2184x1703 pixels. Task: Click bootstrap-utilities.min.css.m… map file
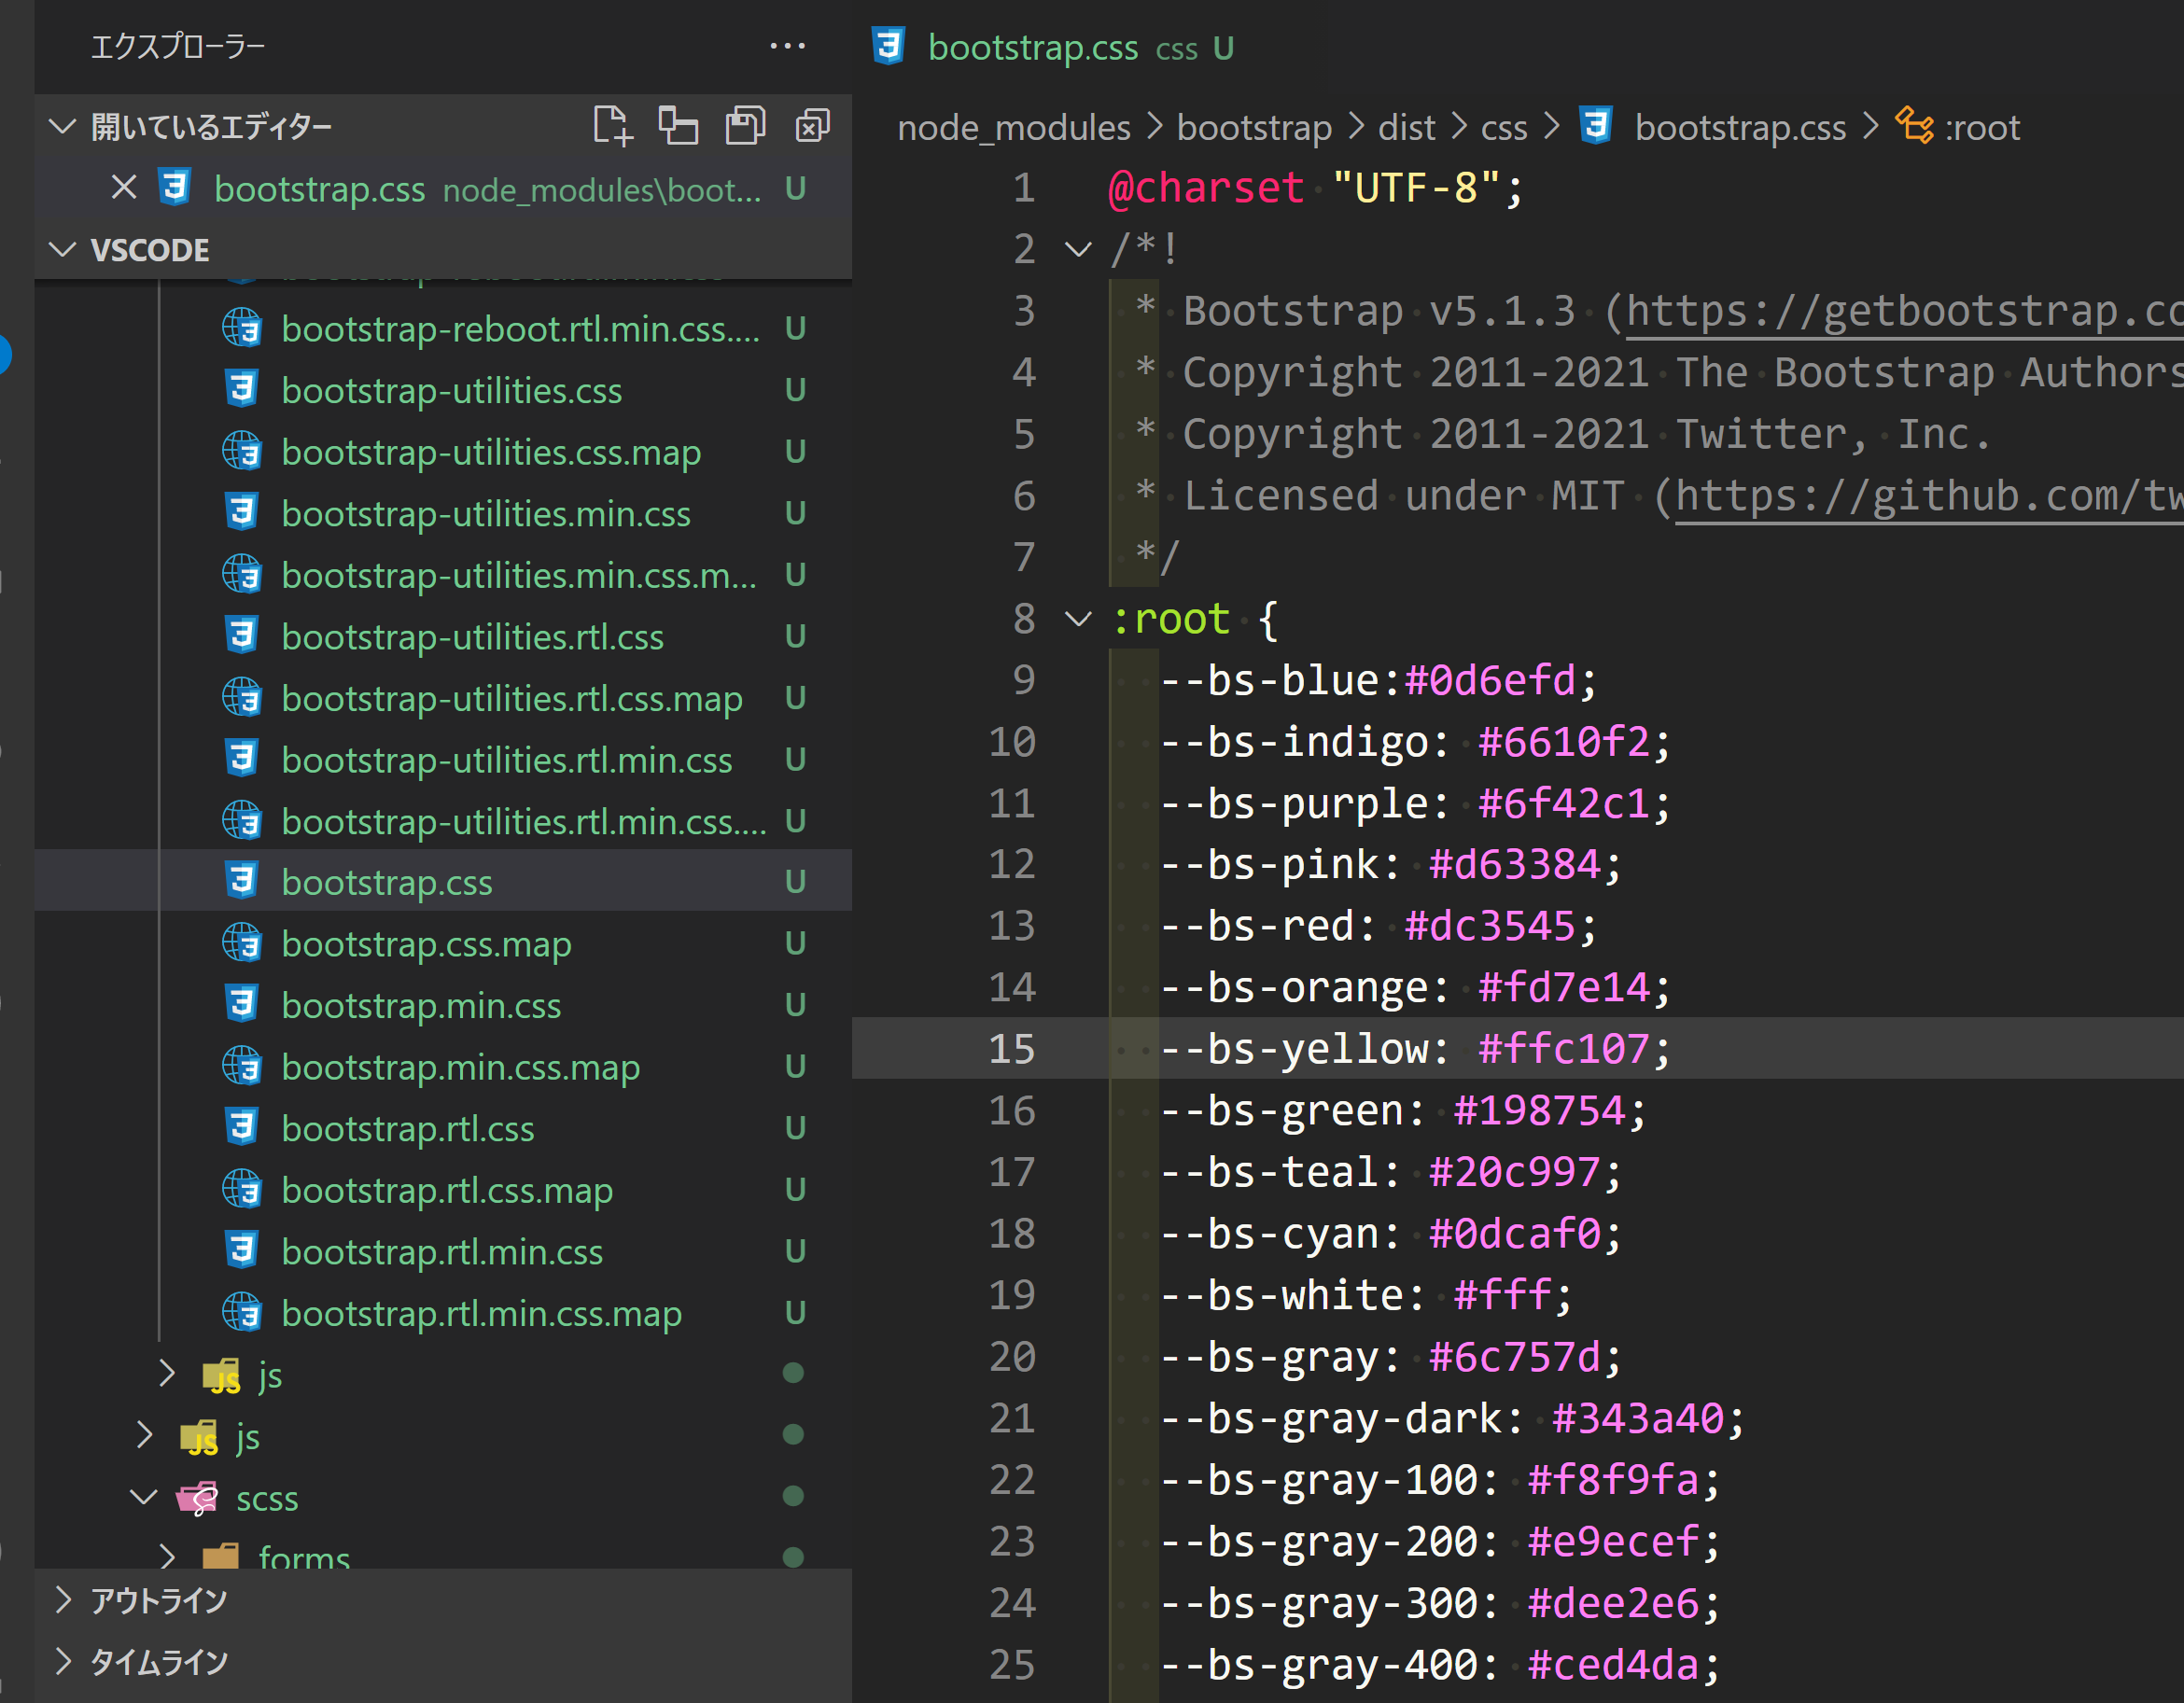pos(519,575)
